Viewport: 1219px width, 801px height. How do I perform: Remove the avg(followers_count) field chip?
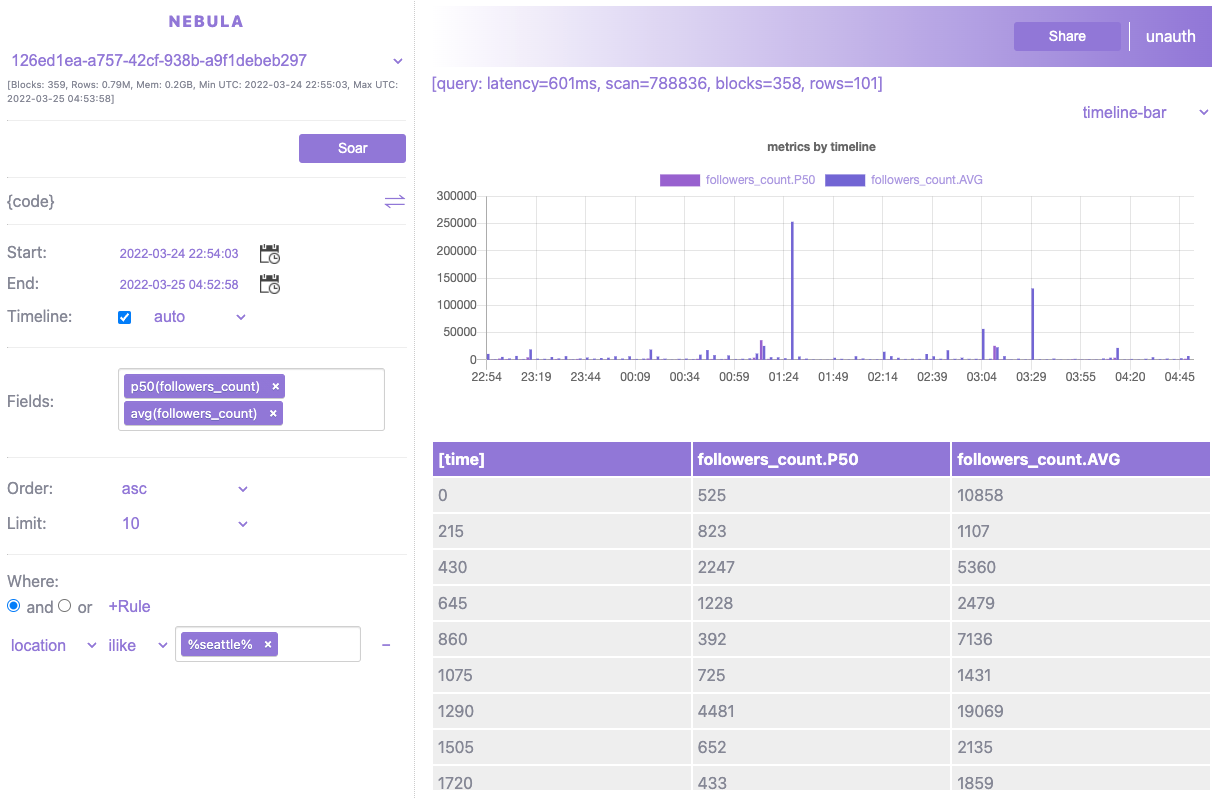tap(271, 413)
